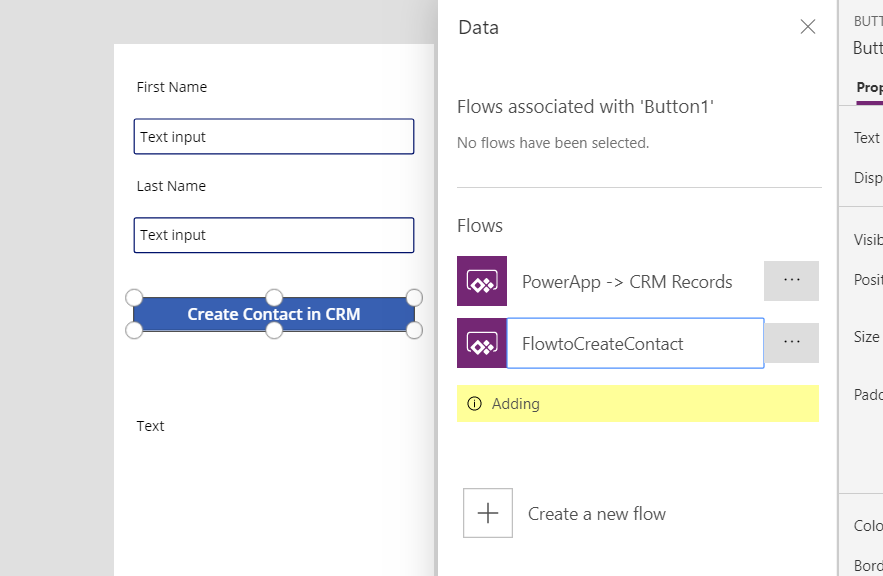Switch to the Properties tab
This screenshot has height=576, width=883.
pos(869,88)
